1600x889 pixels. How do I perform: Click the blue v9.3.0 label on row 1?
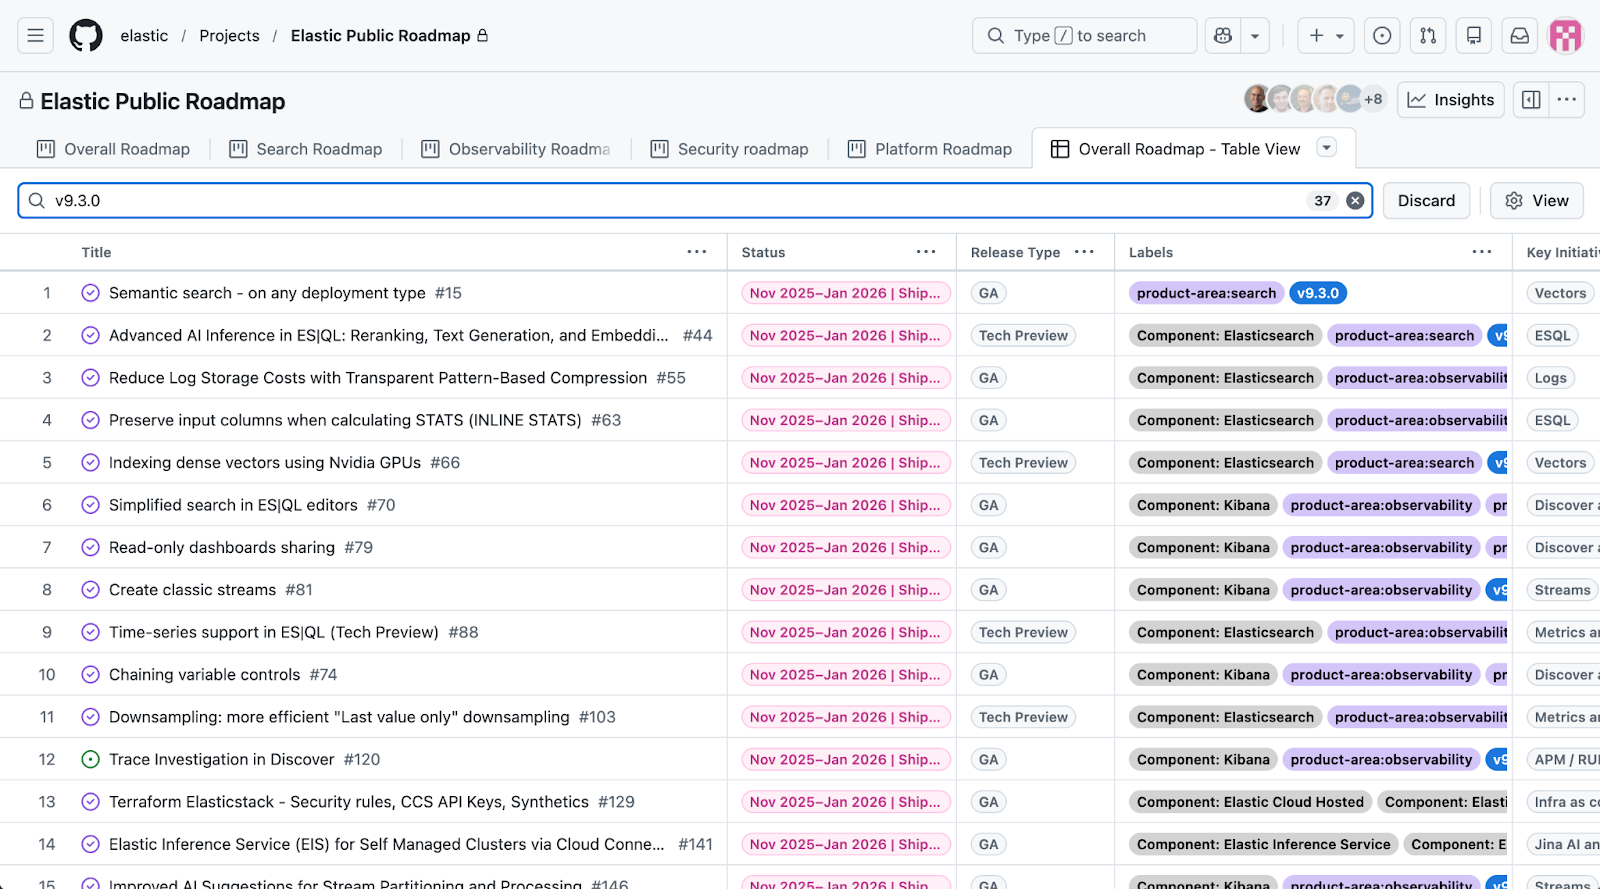coord(1317,293)
